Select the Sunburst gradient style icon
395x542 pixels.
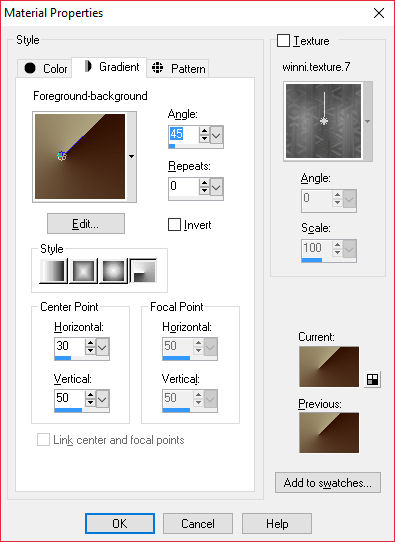pyautogui.click(x=113, y=271)
